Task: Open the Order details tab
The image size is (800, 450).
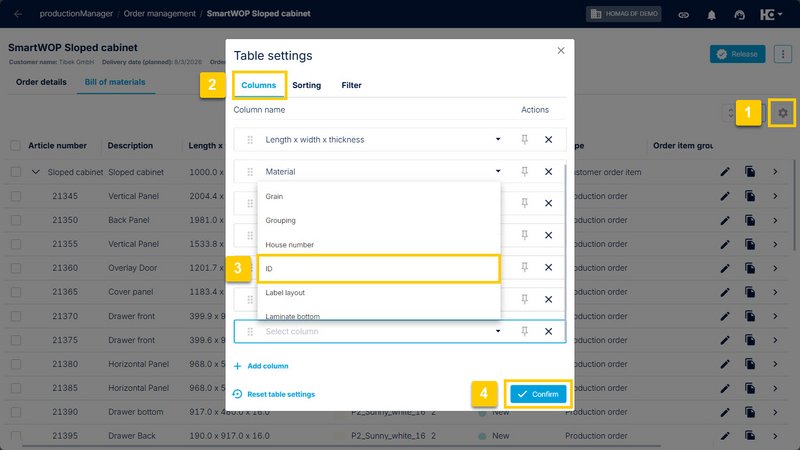Action: (x=41, y=82)
